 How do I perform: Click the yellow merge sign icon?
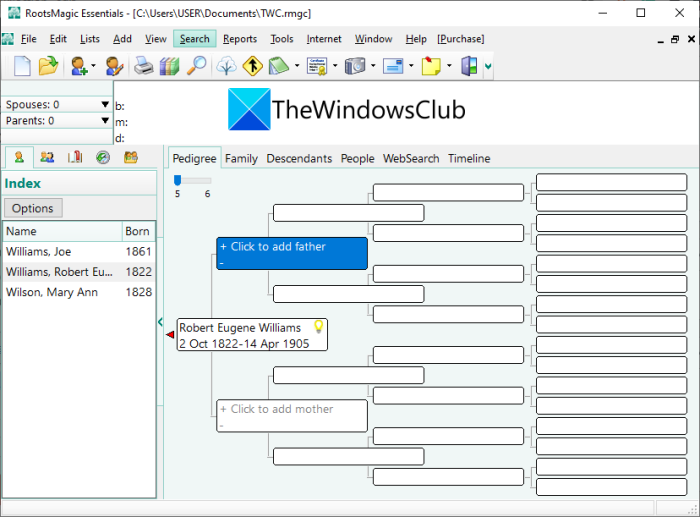tap(252, 66)
